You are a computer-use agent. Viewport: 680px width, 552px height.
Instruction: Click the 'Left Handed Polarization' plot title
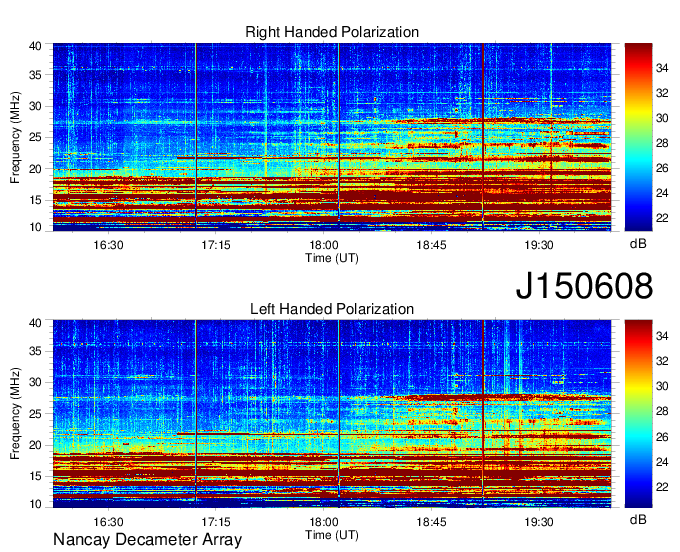point(332,309)
